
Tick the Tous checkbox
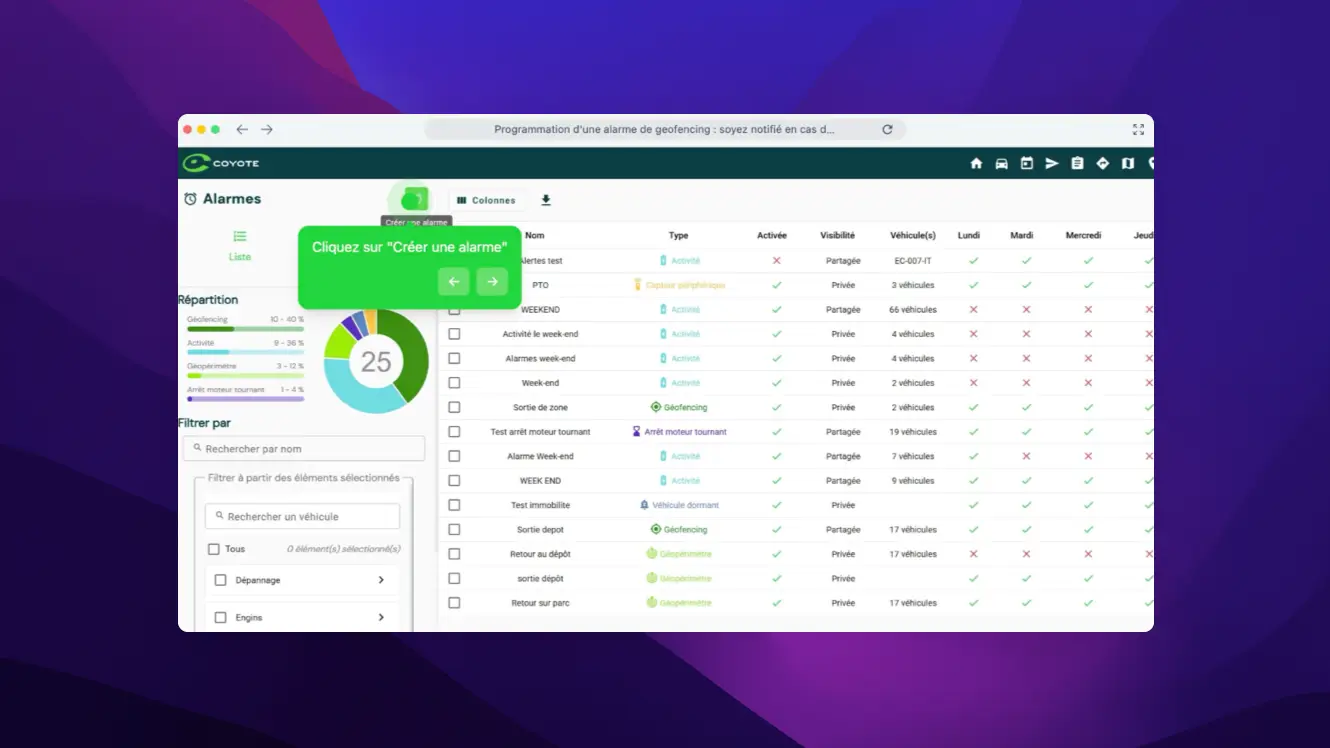pyautogui.click(x=213, y=549)
